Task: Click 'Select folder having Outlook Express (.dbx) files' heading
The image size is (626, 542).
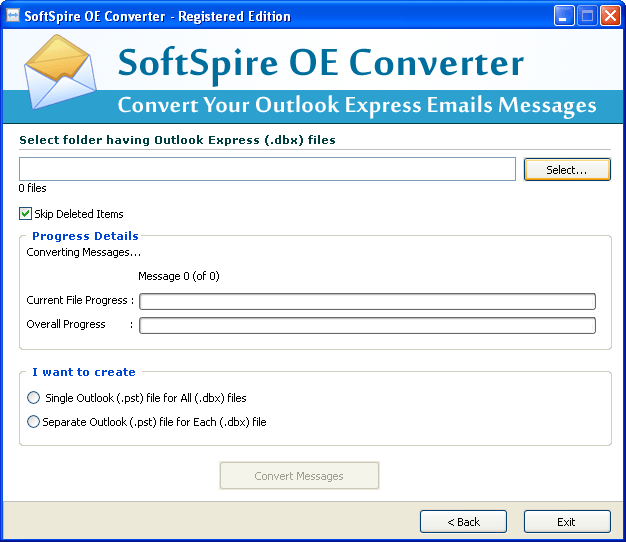Action: point(177,140)
